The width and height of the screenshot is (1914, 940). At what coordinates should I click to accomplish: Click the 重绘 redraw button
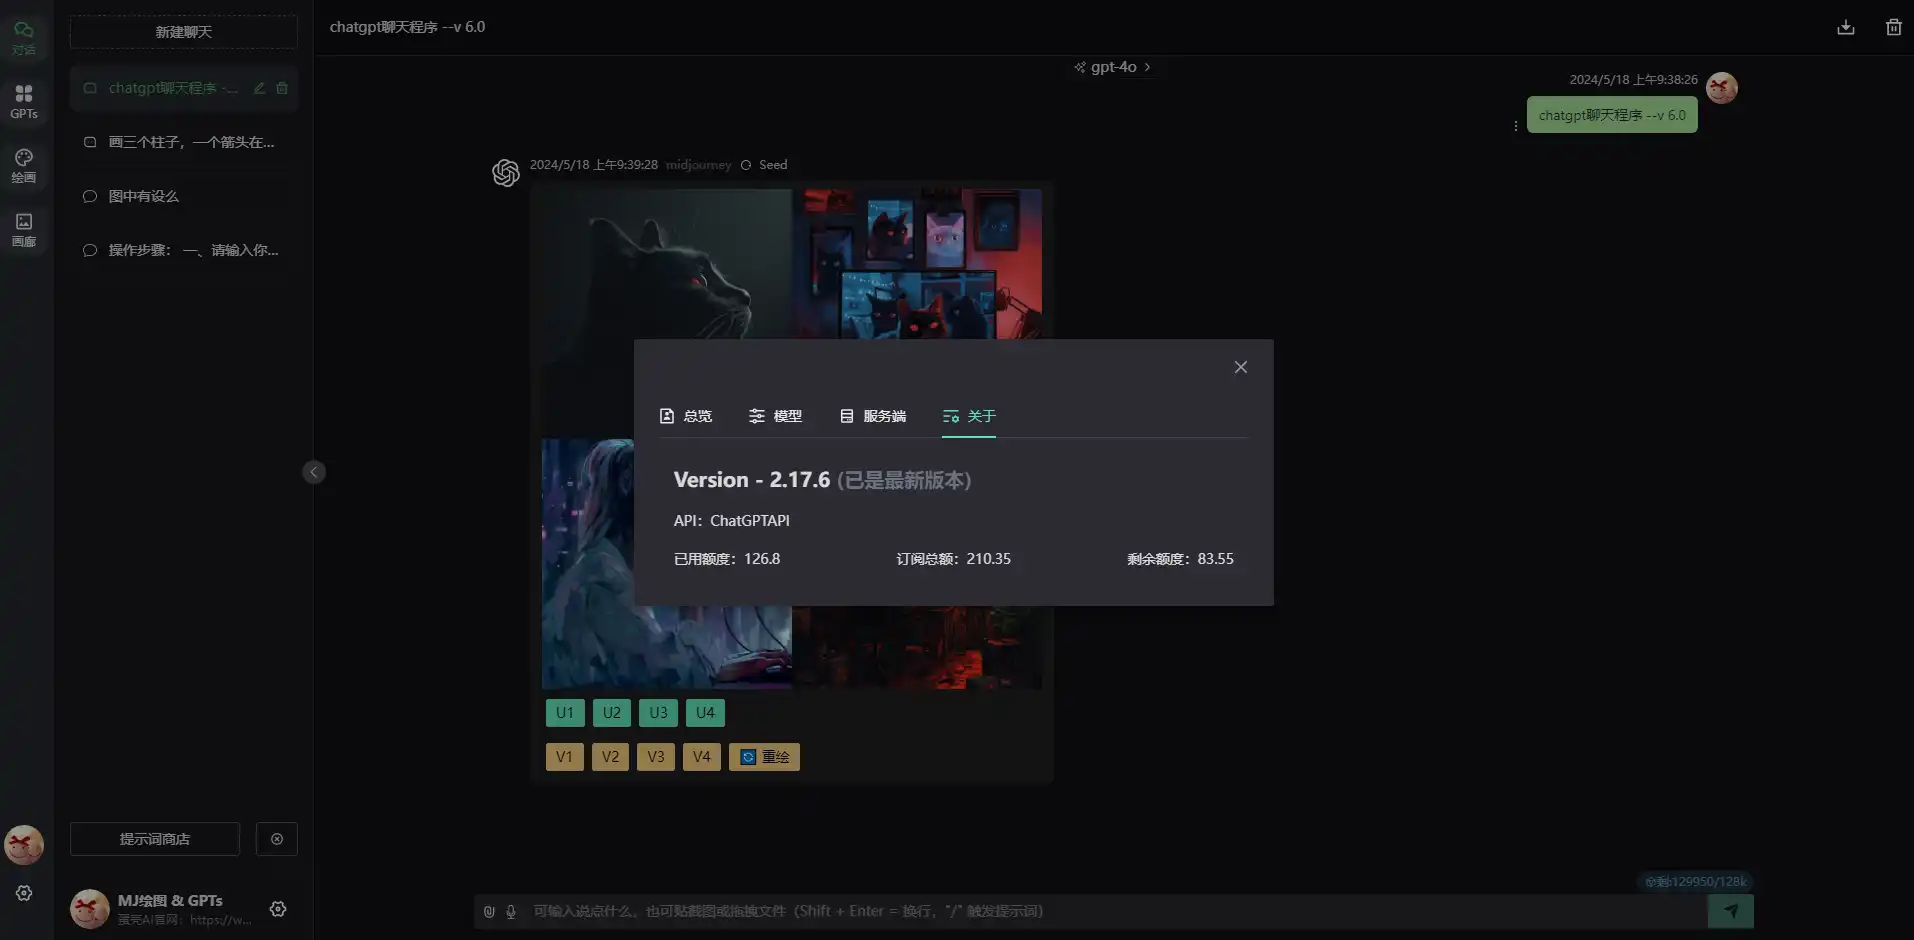pos(764,757)
